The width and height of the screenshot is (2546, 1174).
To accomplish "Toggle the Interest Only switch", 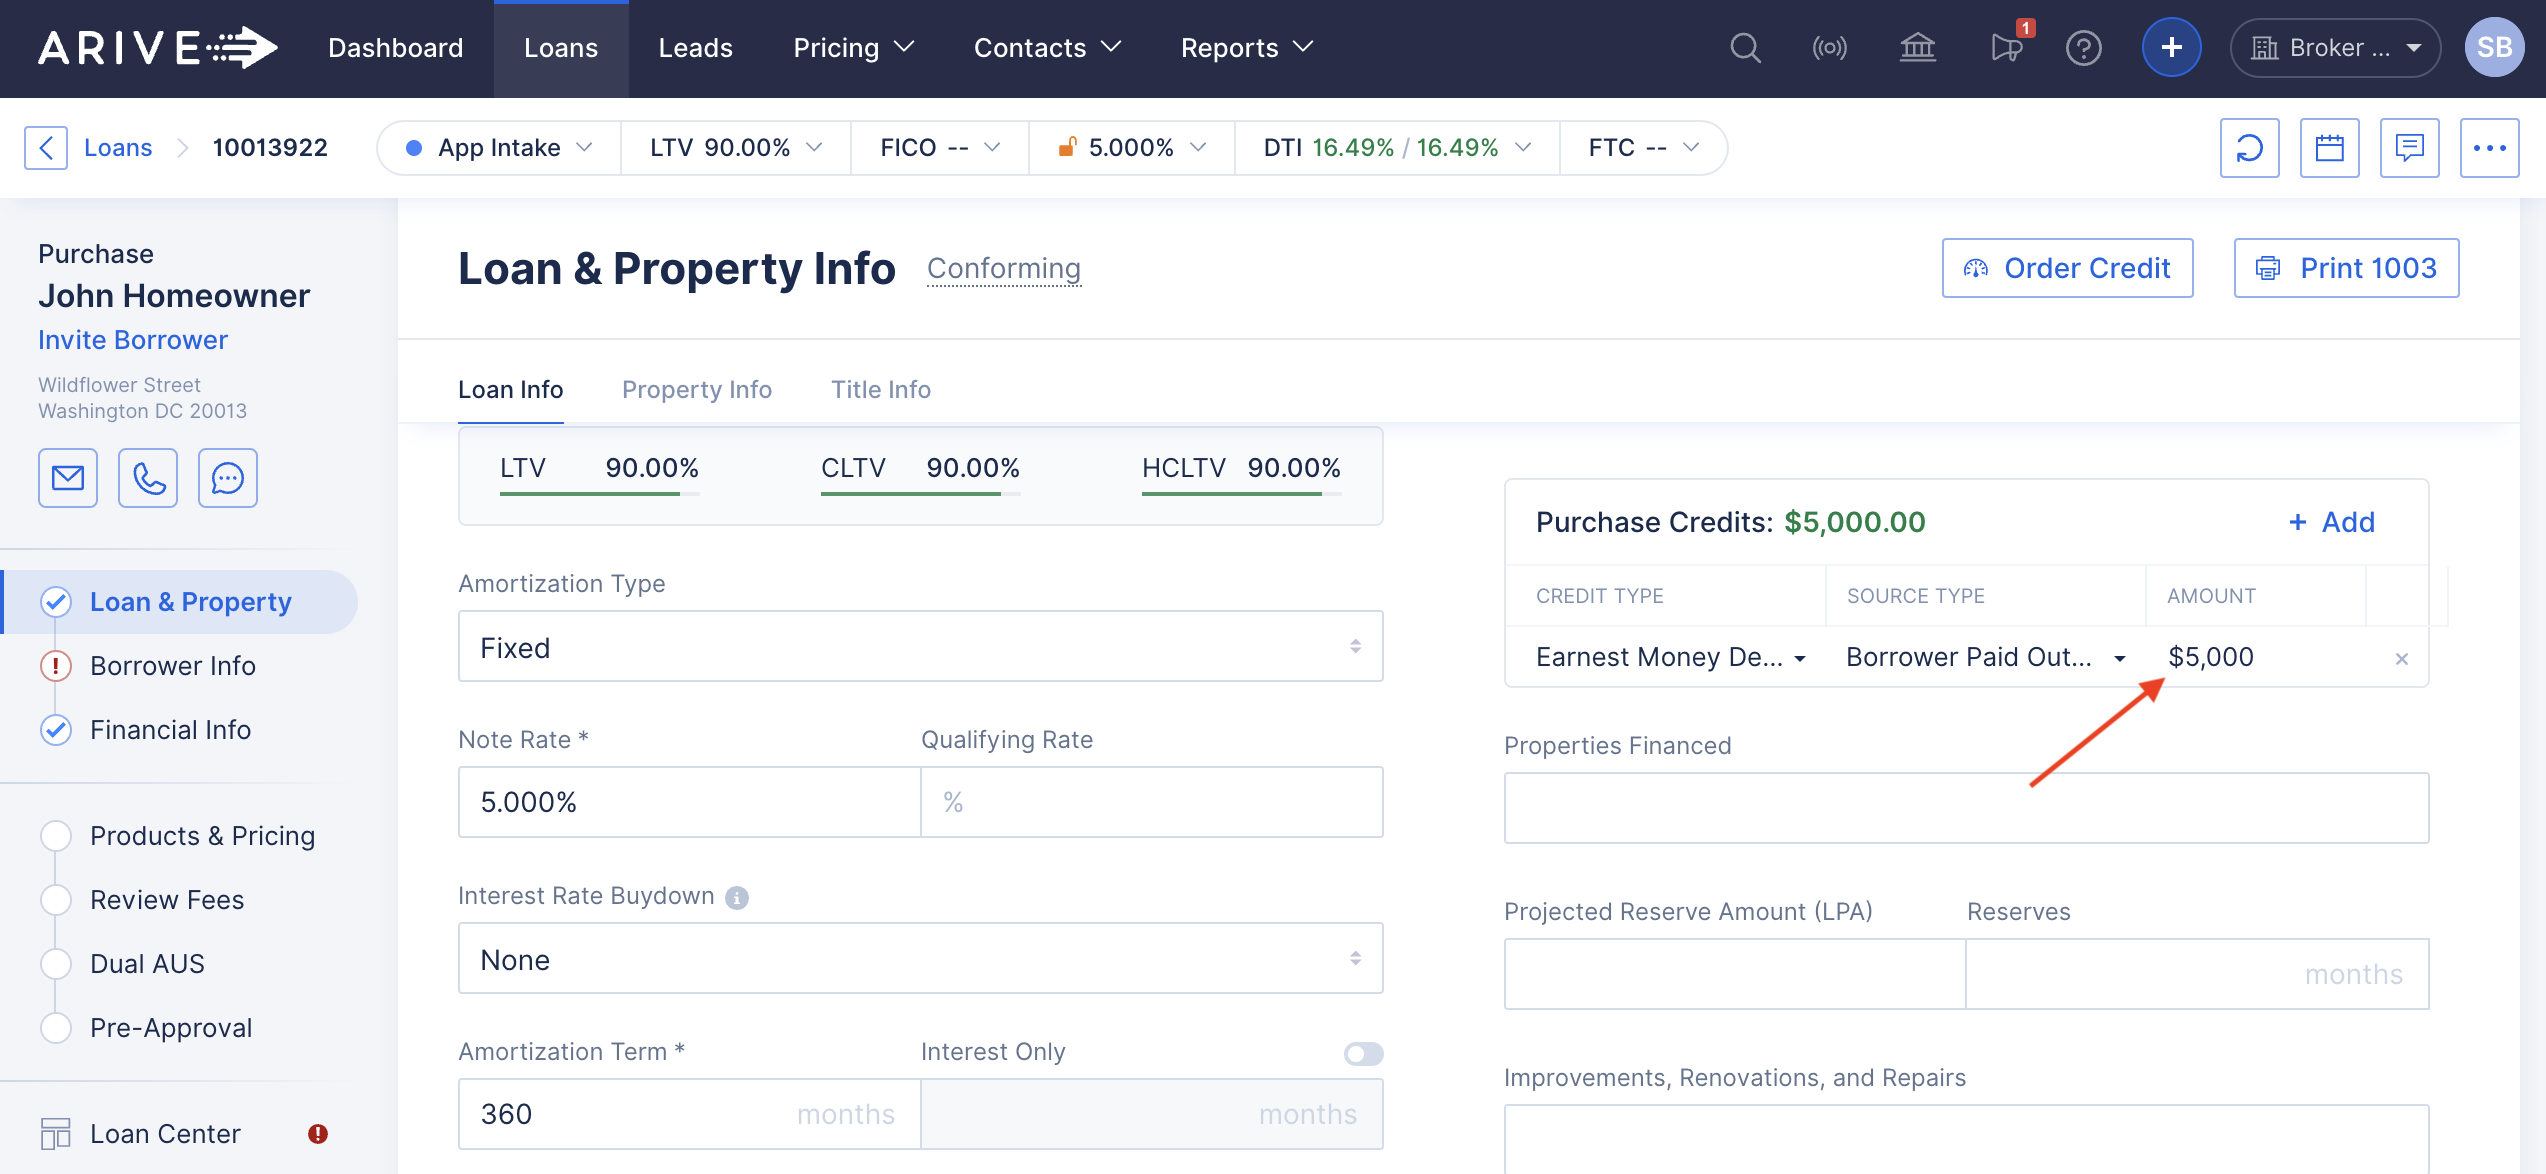I will 1363,1053.
